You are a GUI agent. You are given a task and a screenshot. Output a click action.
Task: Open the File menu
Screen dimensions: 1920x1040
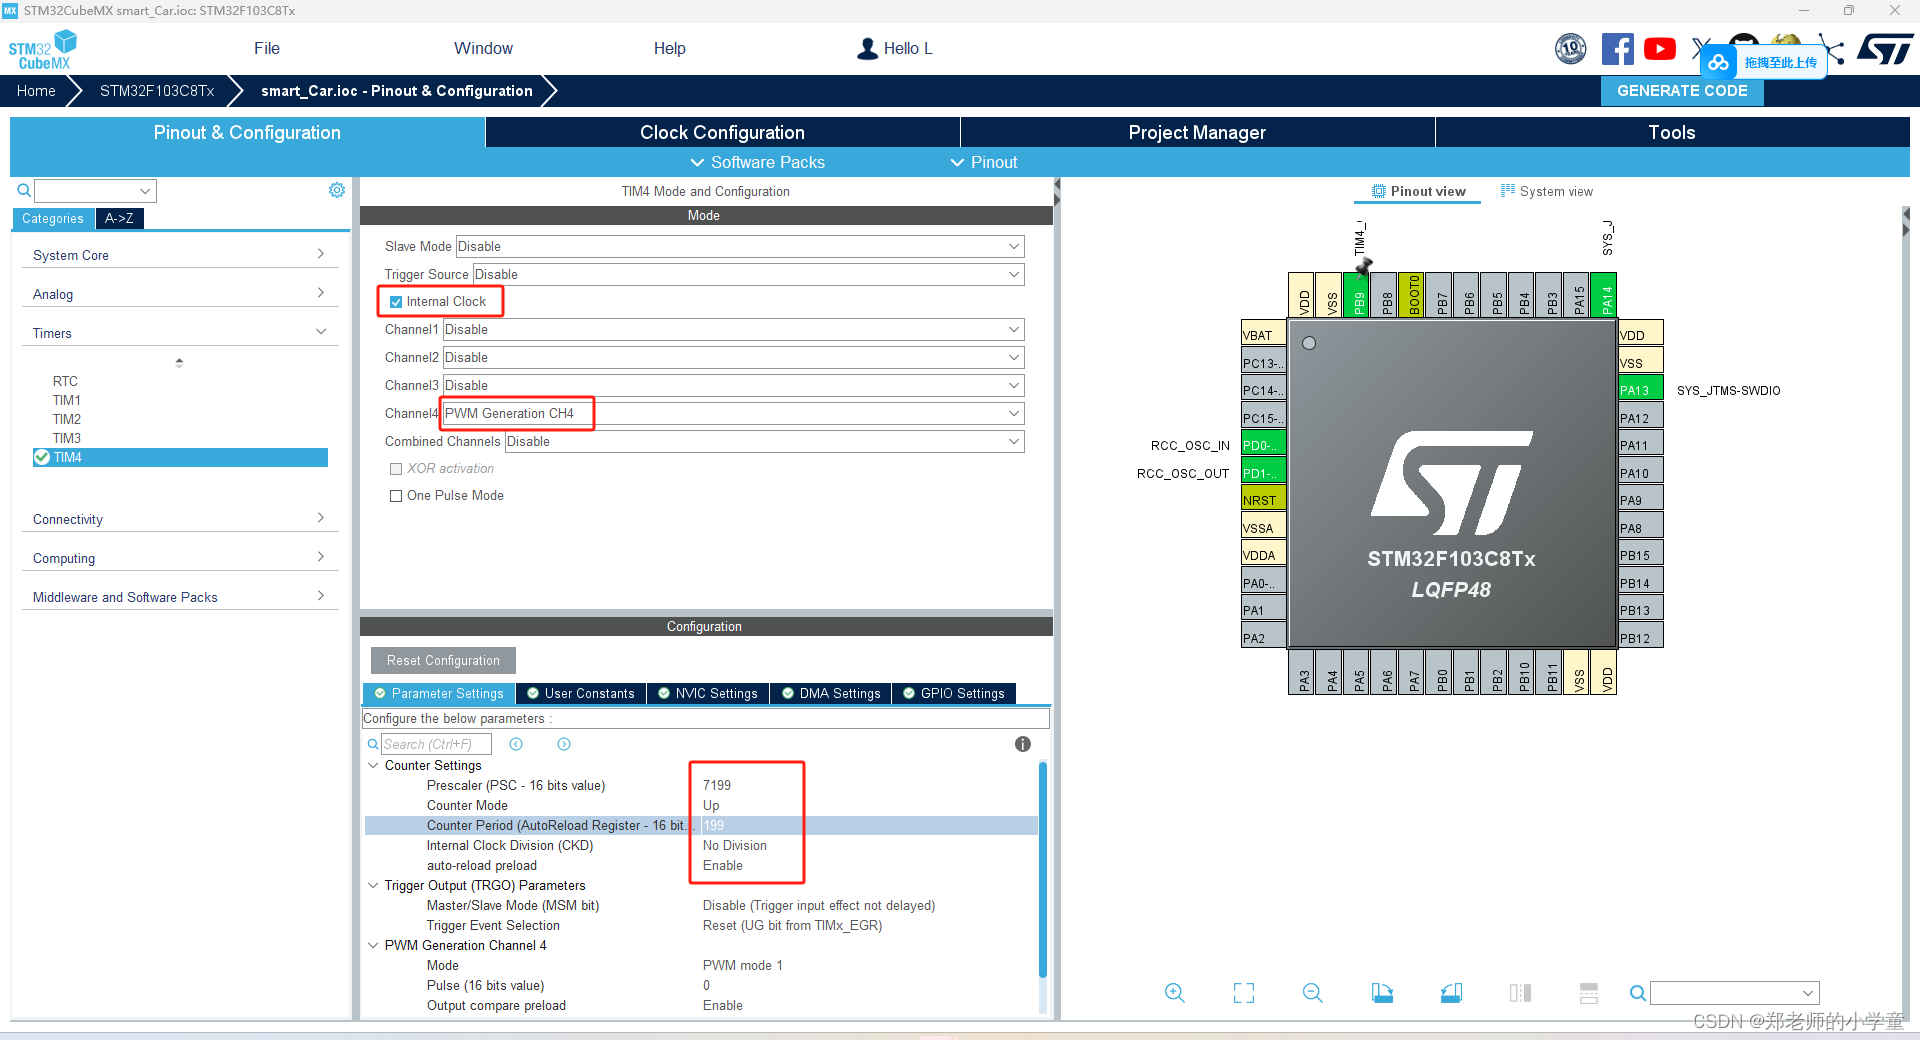coord(267,48)
